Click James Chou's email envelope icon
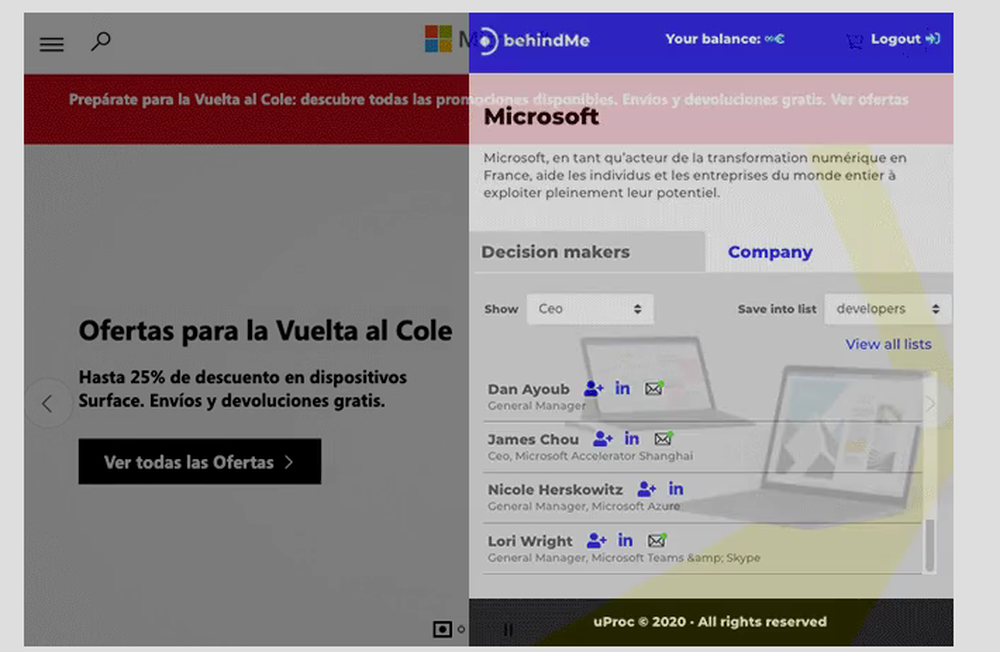The image size is (1000, 652). coord(663,438)
